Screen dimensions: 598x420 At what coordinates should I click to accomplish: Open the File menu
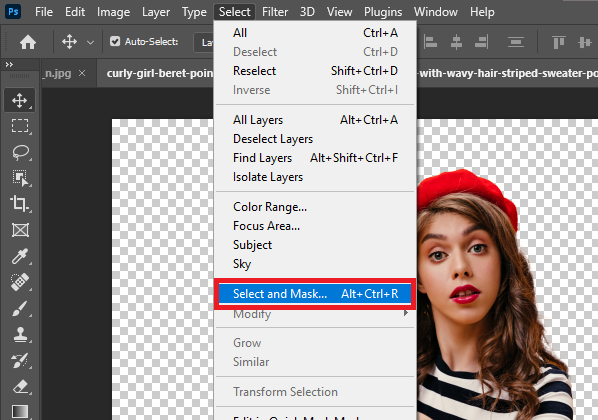[44, 12]
